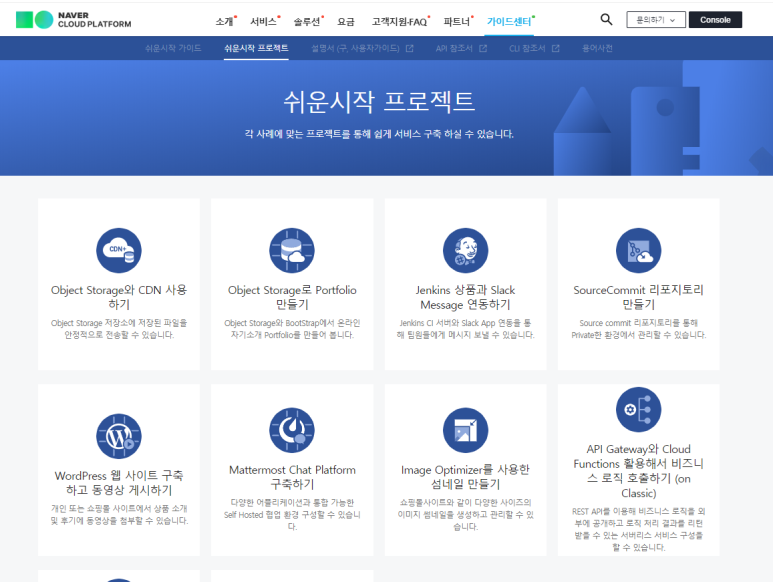Viewport: 773px width, 582px height.
Task: Click the Self Hosted 협업 환경 description
Action: coord(292,514)
